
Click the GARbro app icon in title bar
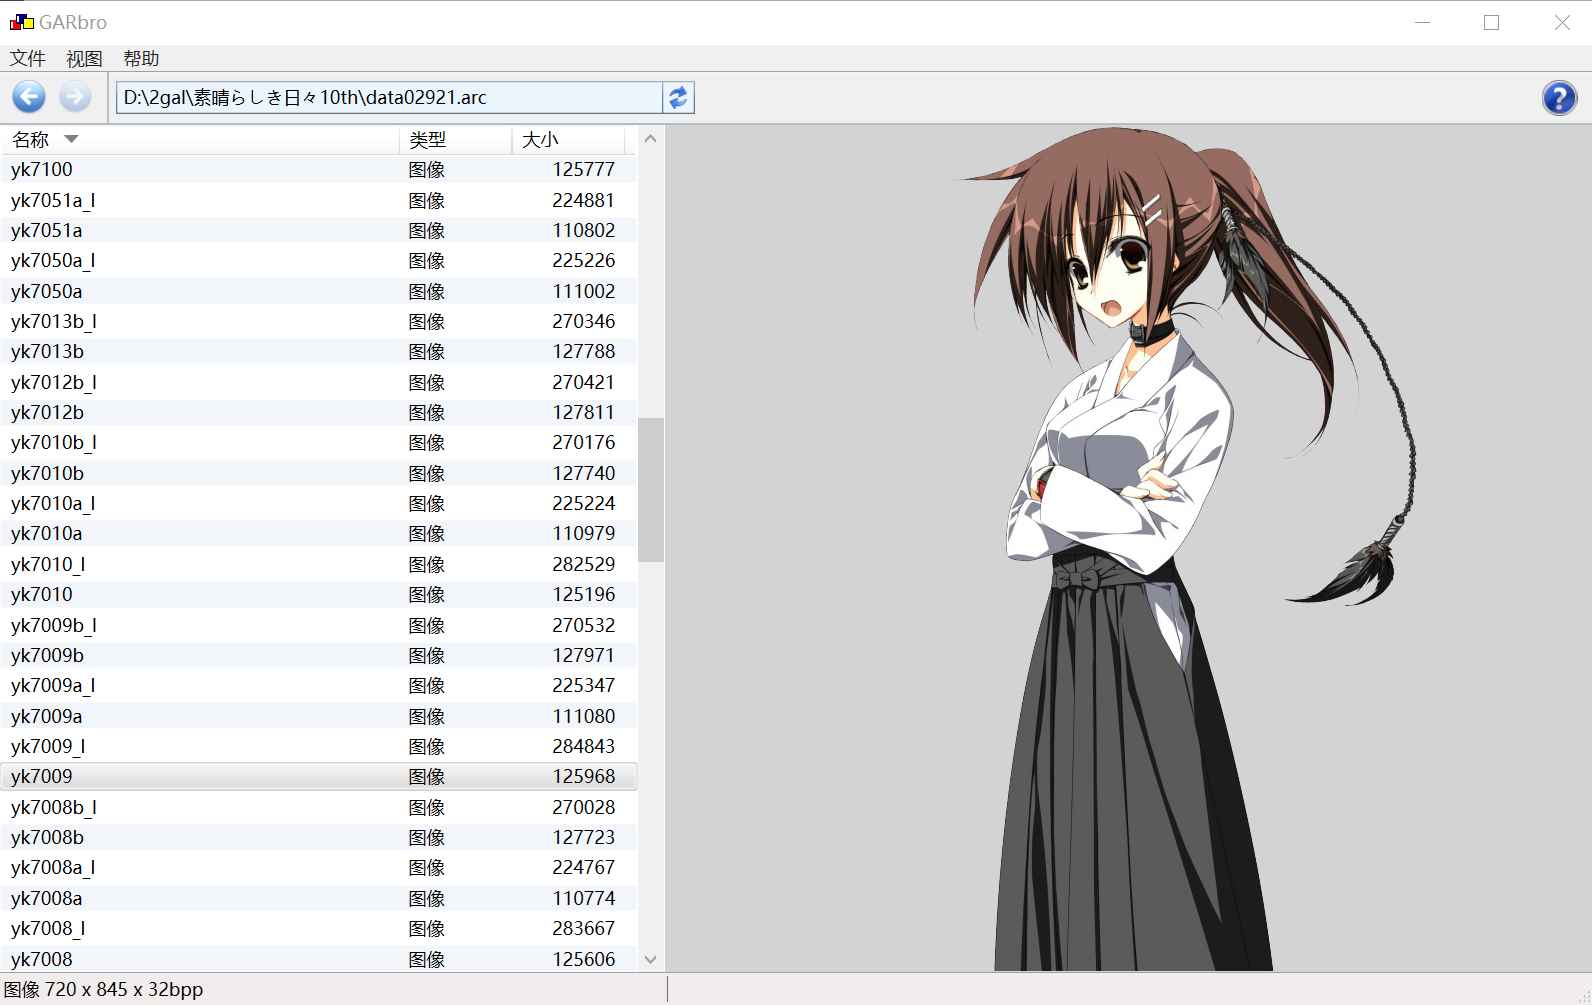click(x=21, y=22)
